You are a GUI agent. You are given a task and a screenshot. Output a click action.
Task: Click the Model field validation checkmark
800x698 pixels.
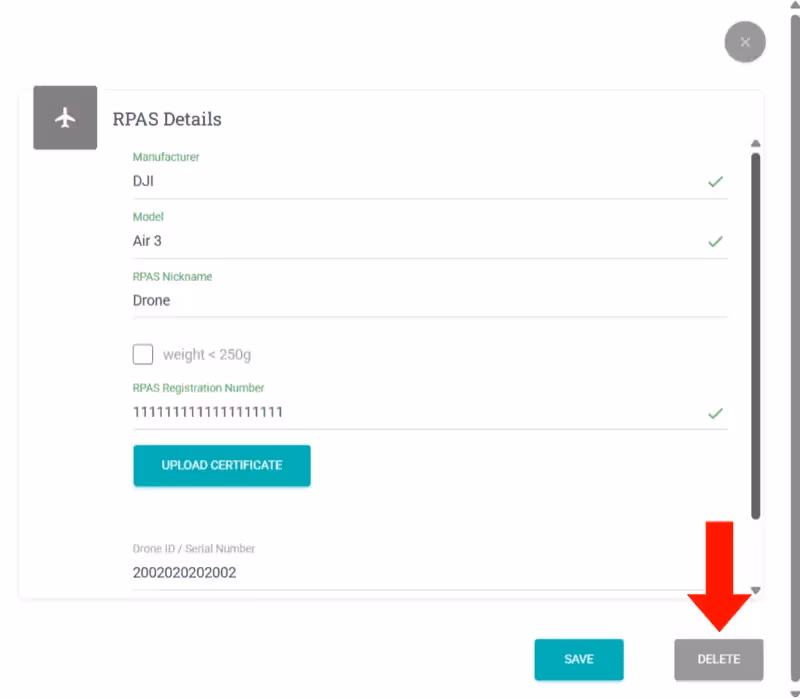click(x=715, y=241)
